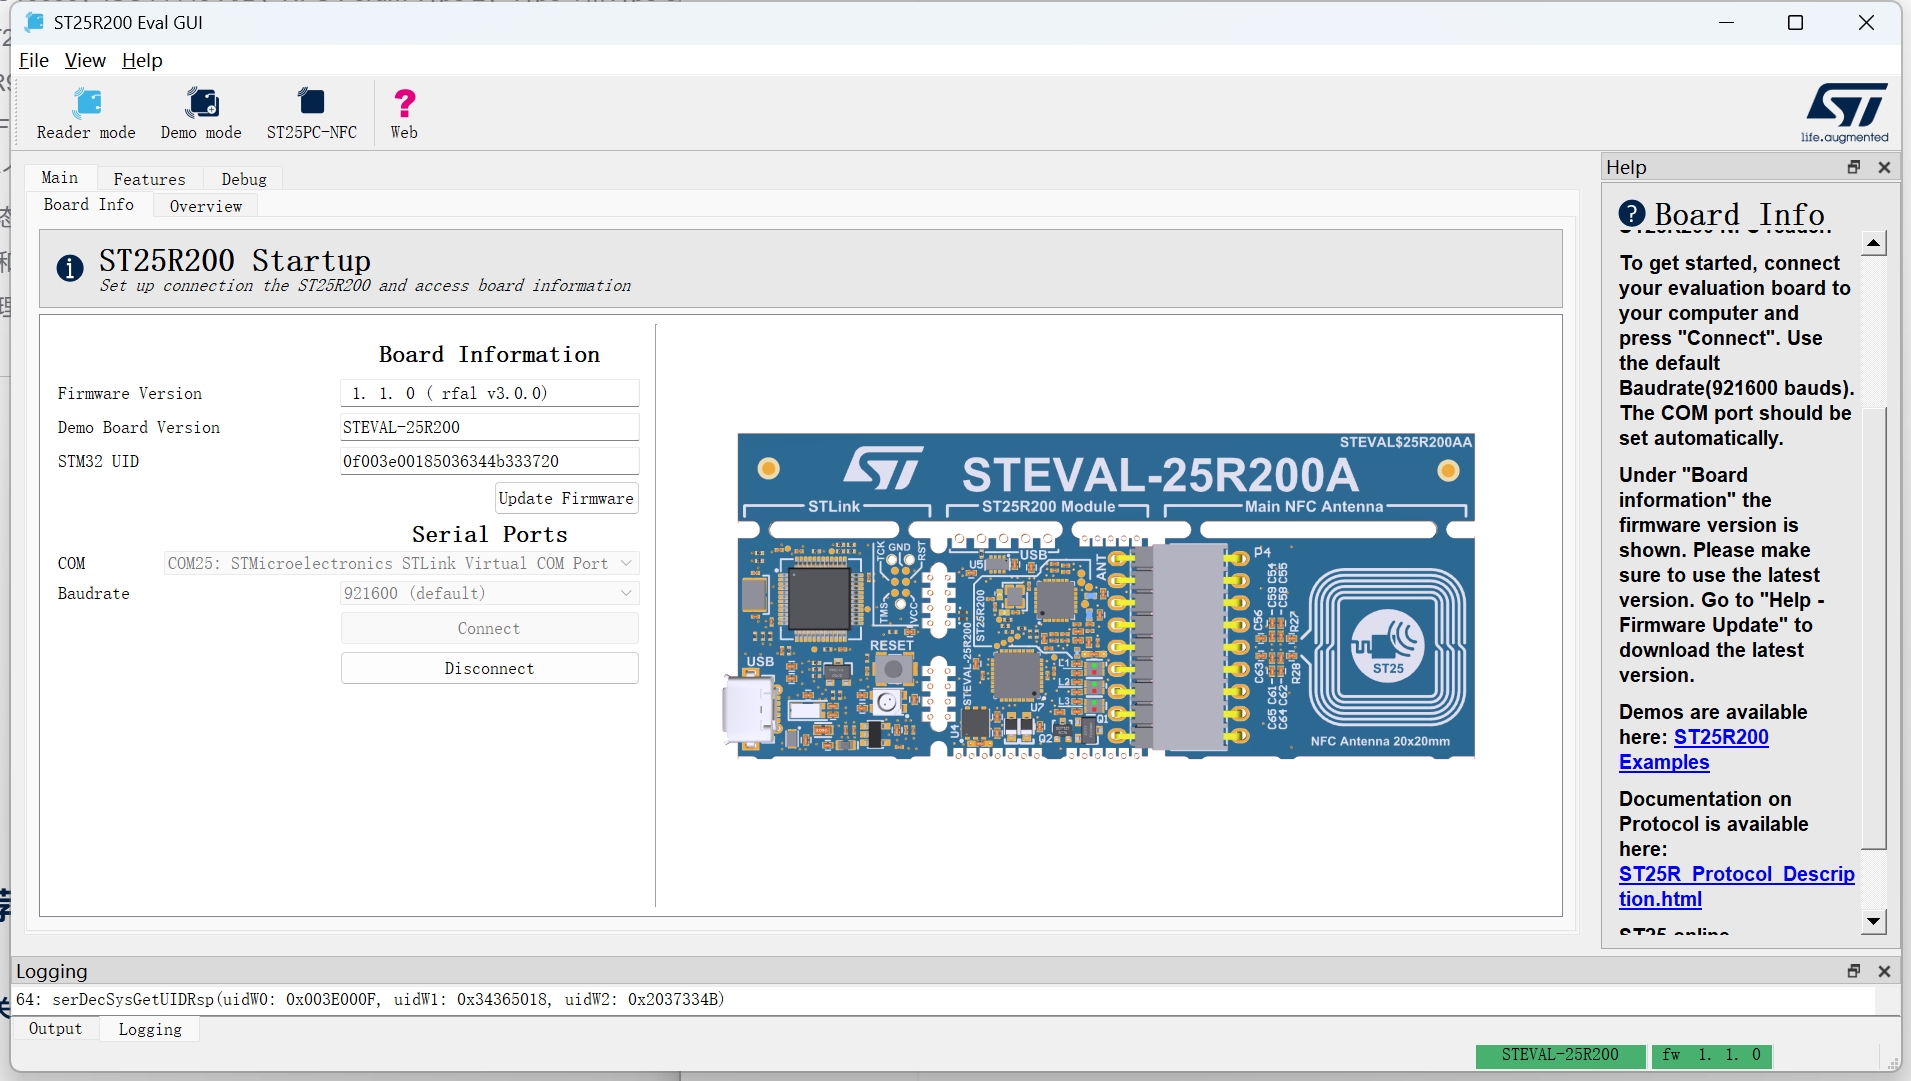Screen dimensions: 1911x1081
Task: Undock the Logging panel
Action: [x=1854, y=971]
